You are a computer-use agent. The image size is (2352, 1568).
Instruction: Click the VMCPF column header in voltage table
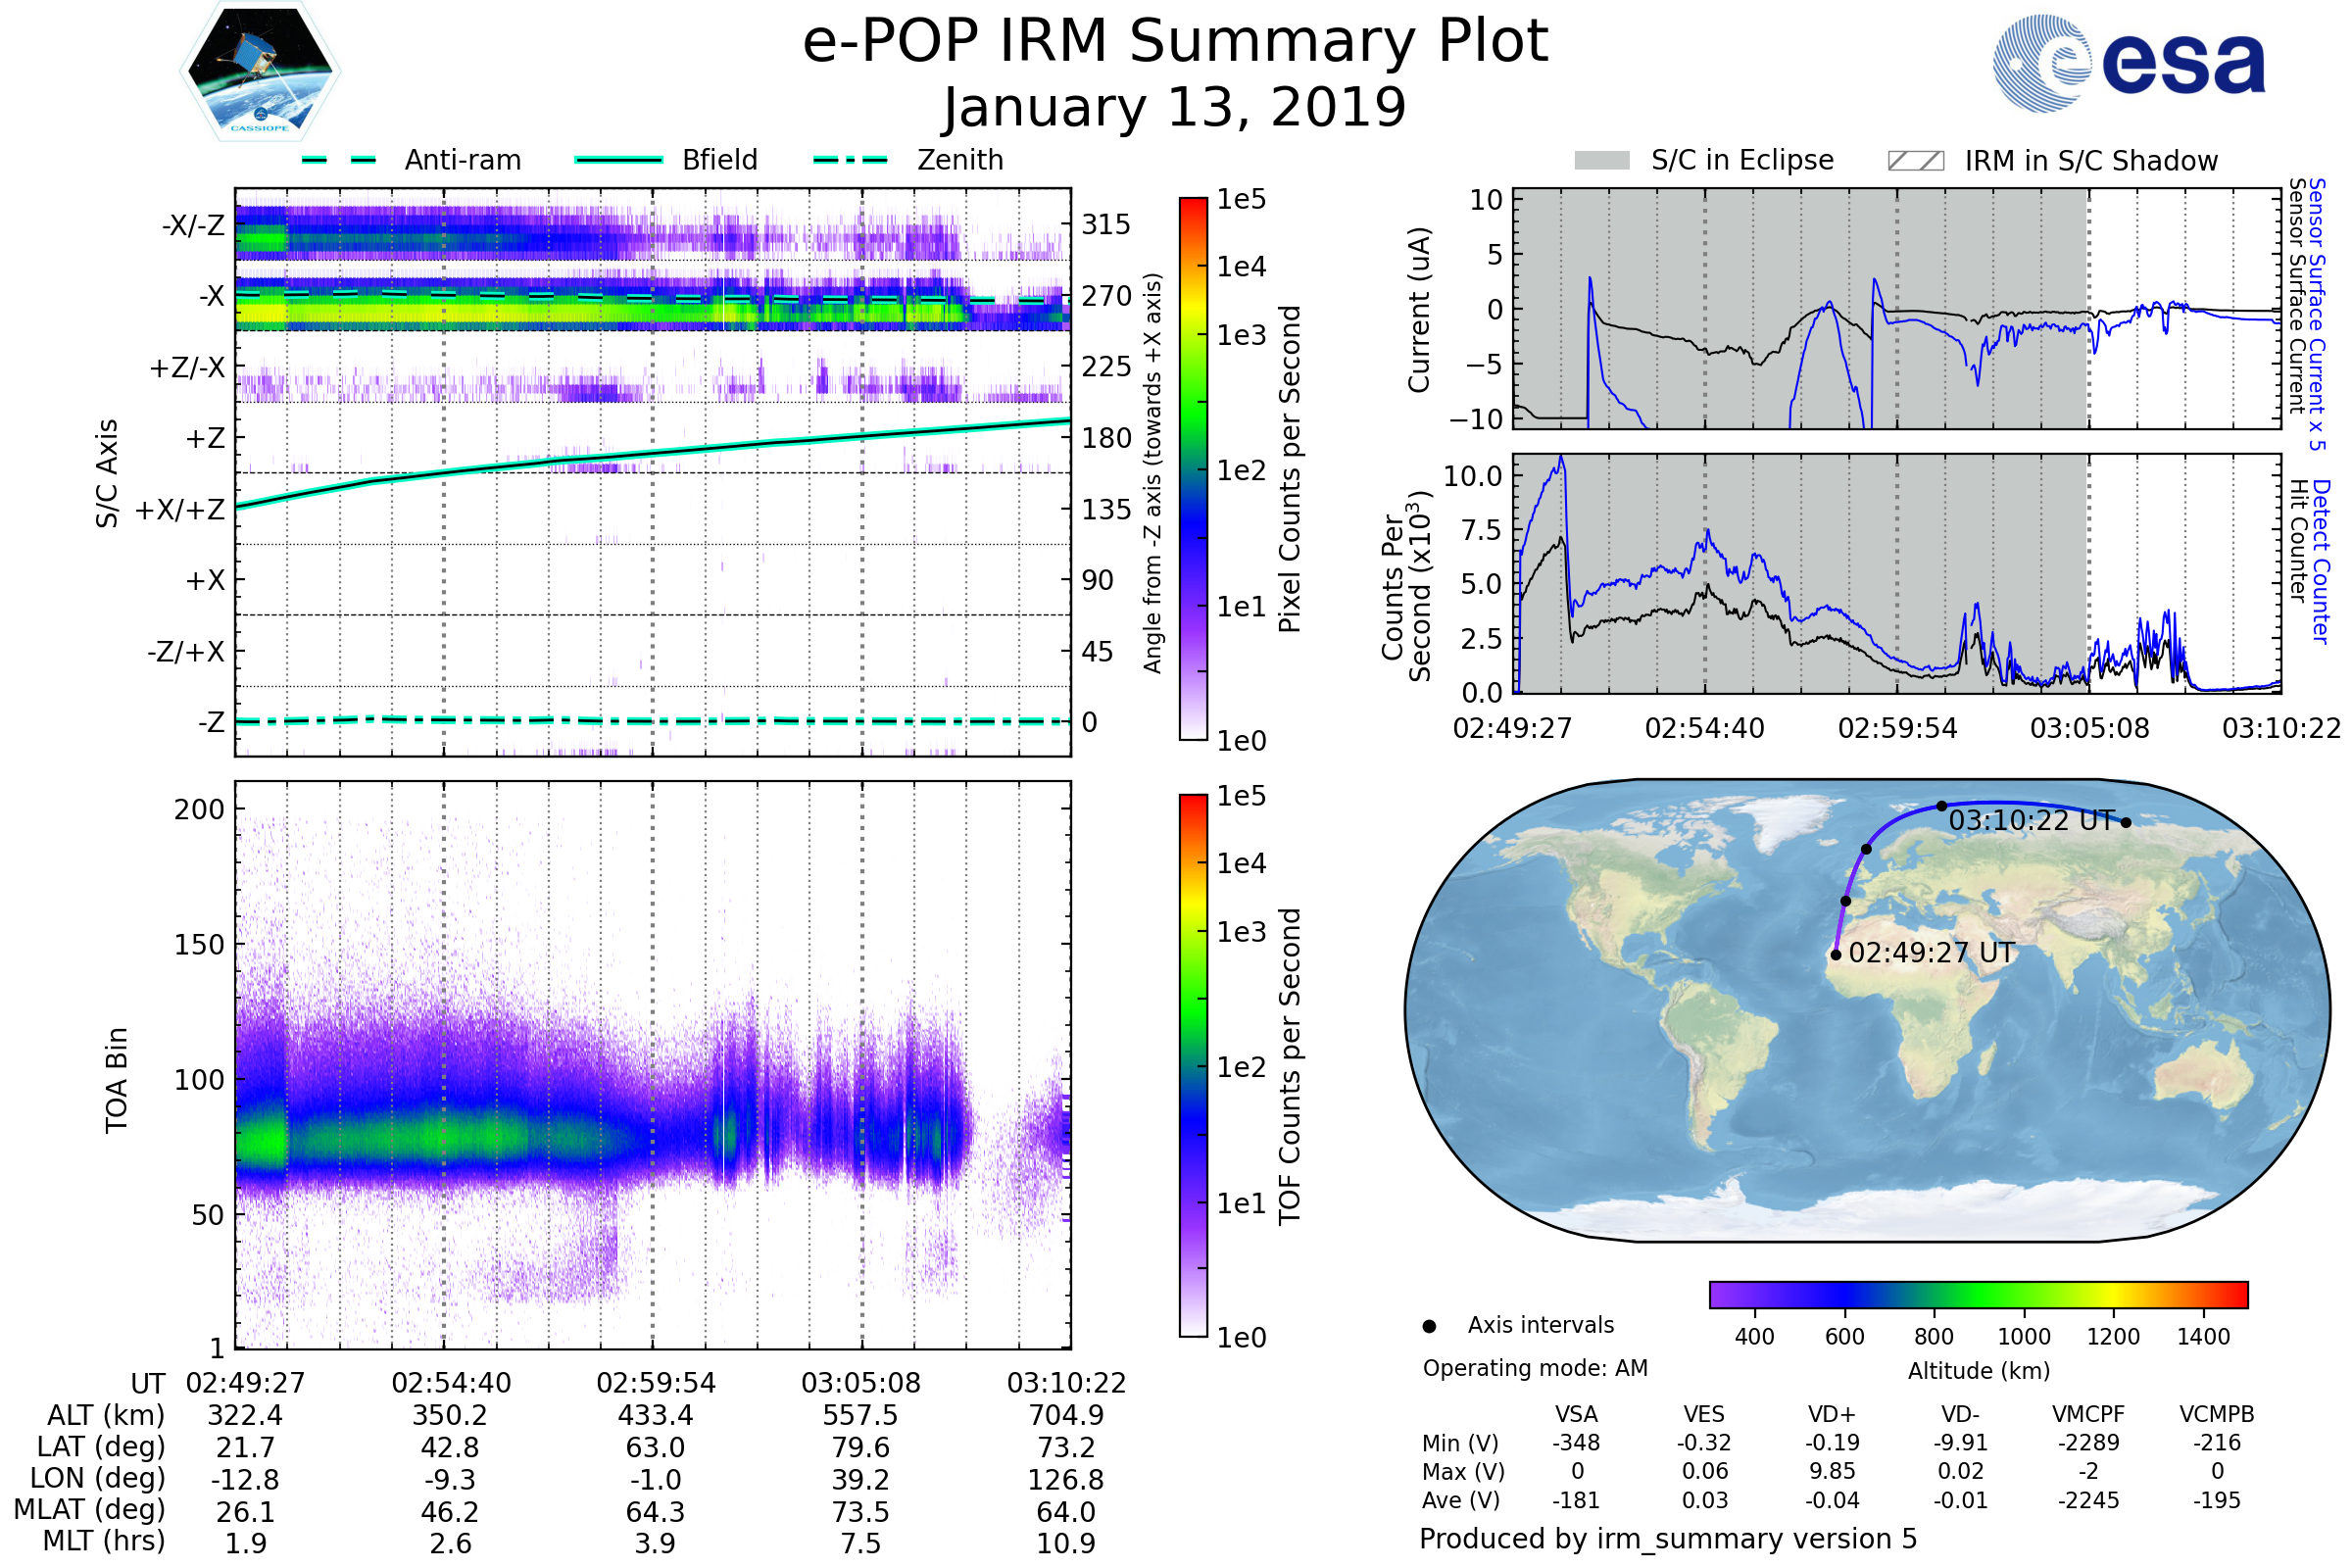2088,1415
